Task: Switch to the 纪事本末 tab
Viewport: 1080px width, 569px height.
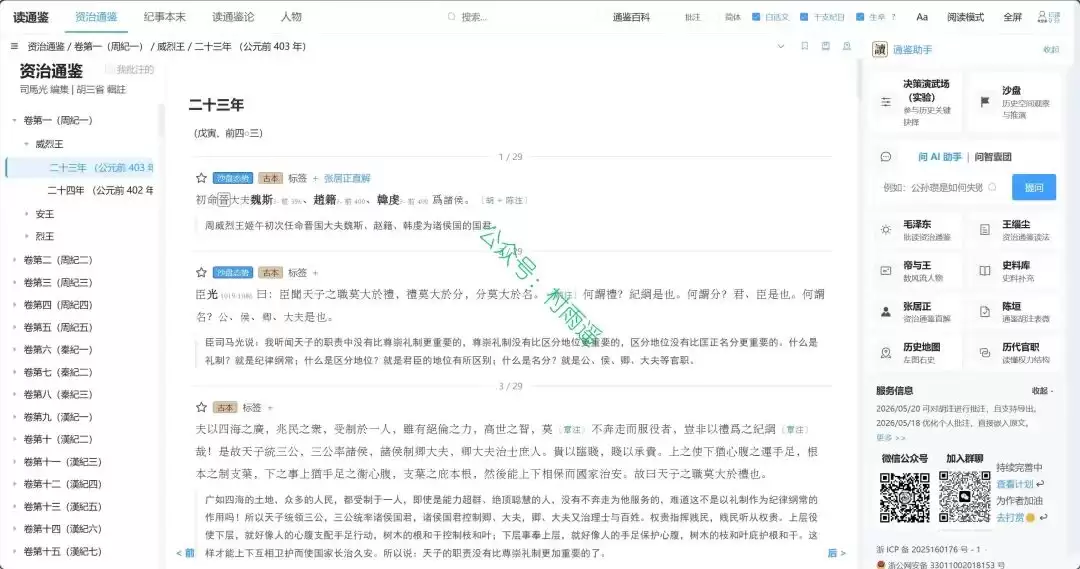Action: pos(165,17)
